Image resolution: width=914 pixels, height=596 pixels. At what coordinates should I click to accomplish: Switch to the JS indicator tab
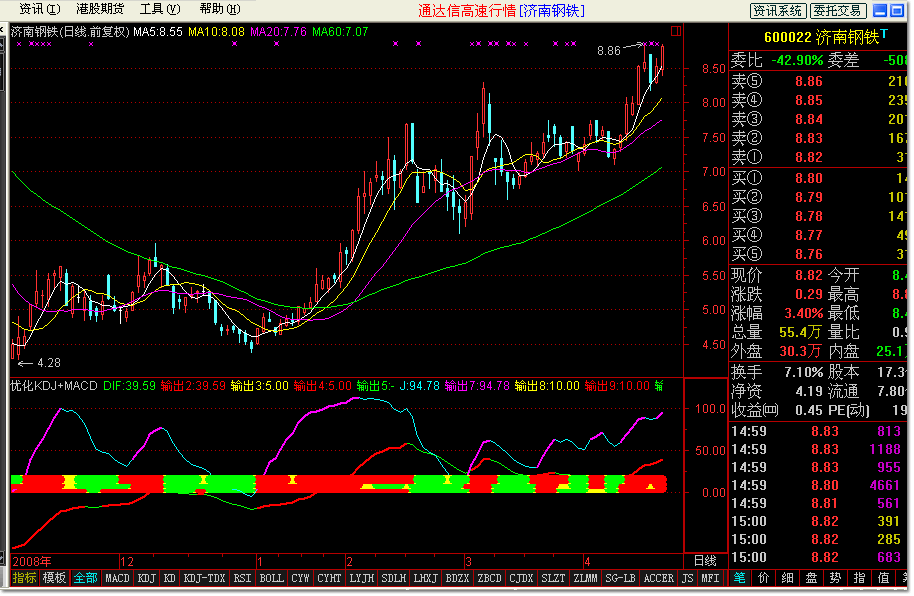click(x=688, y=578)
